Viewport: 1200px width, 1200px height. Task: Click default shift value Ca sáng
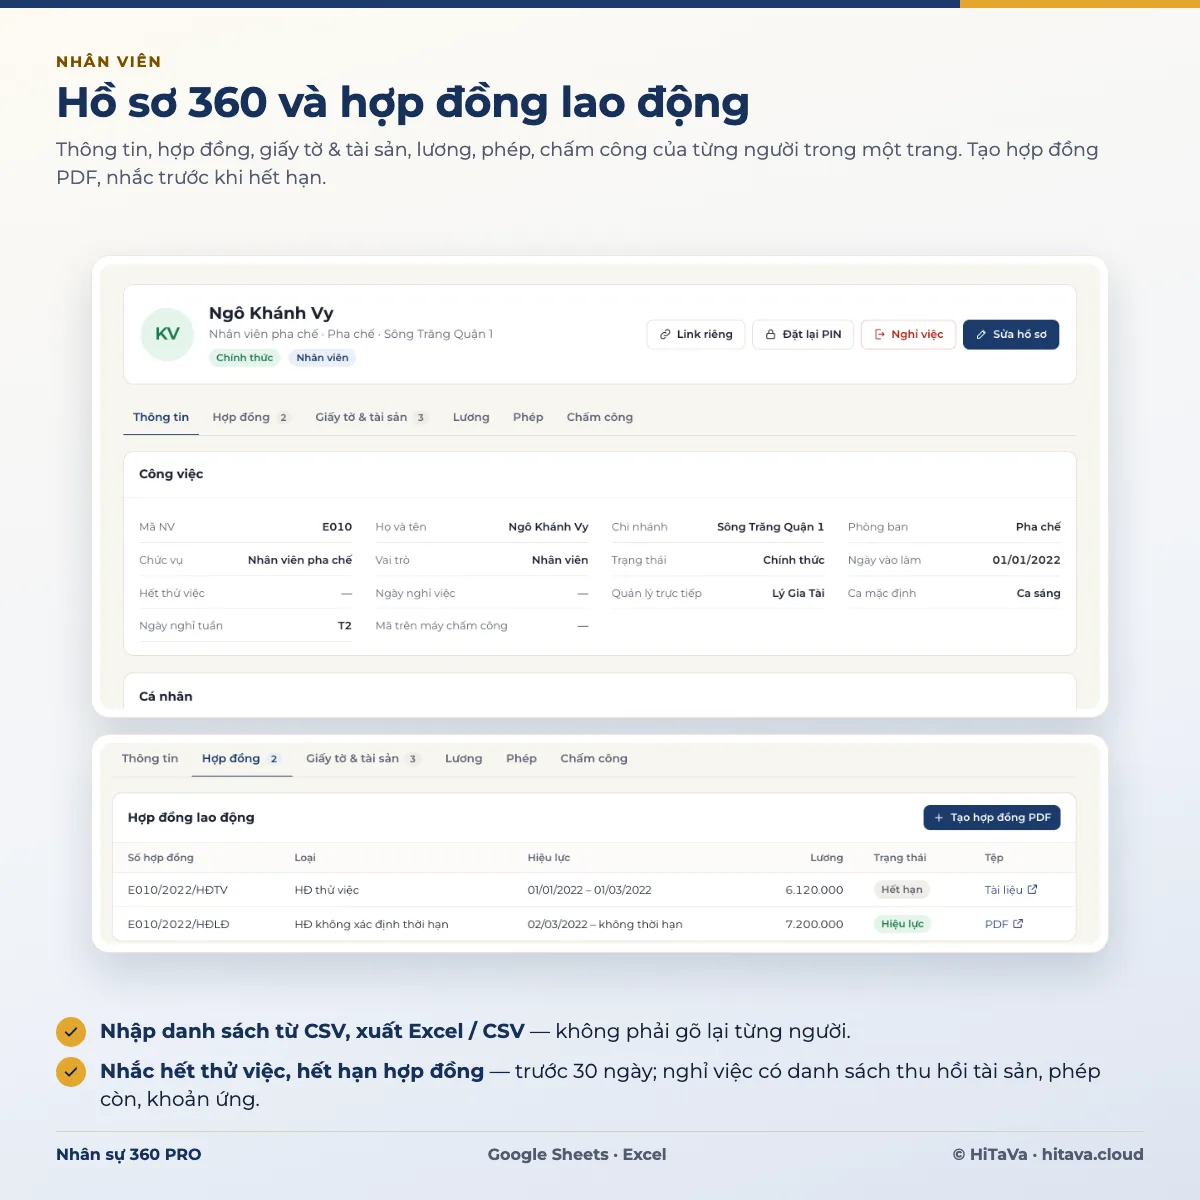(1039, 593)
